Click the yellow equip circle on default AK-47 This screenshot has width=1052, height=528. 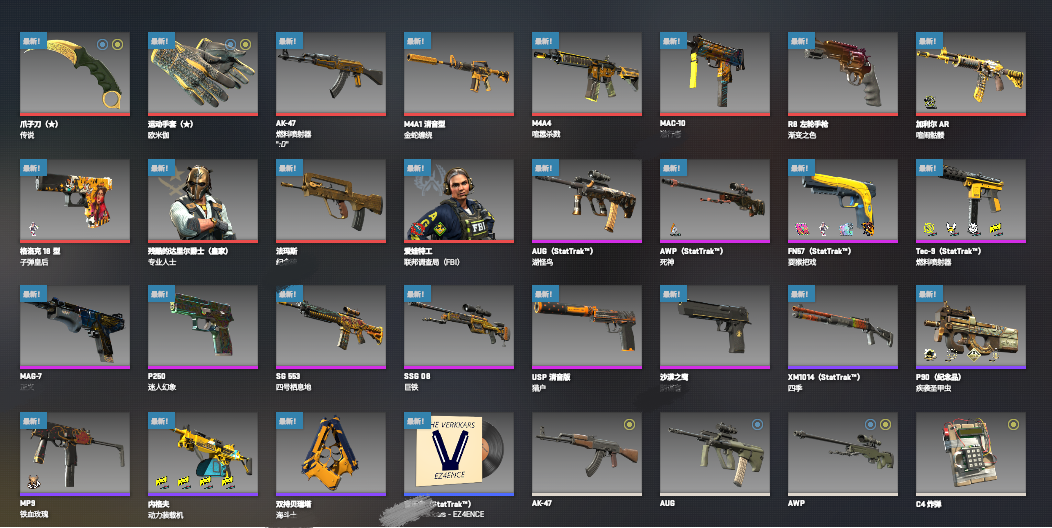coord(629,424)
